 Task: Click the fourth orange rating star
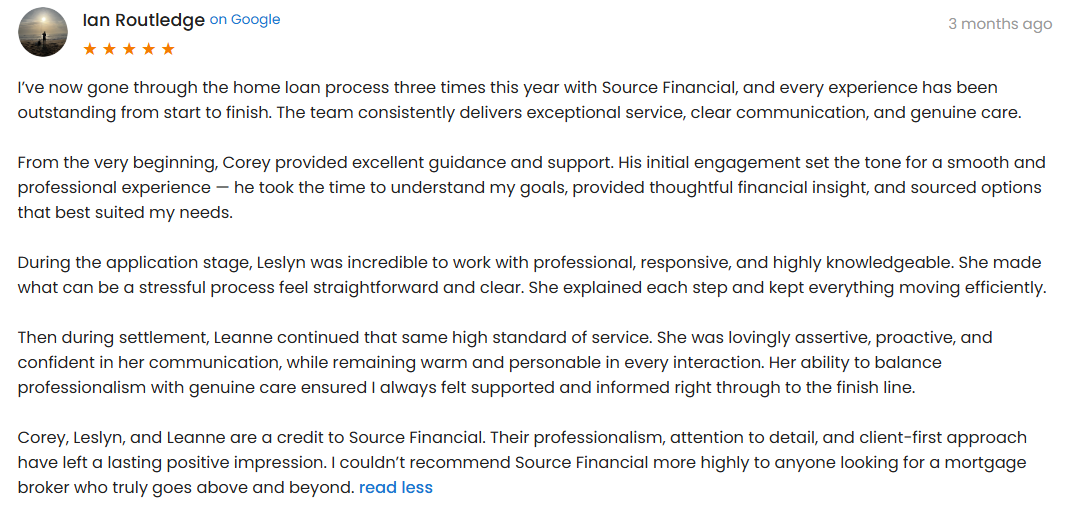(x=148, y=48)
